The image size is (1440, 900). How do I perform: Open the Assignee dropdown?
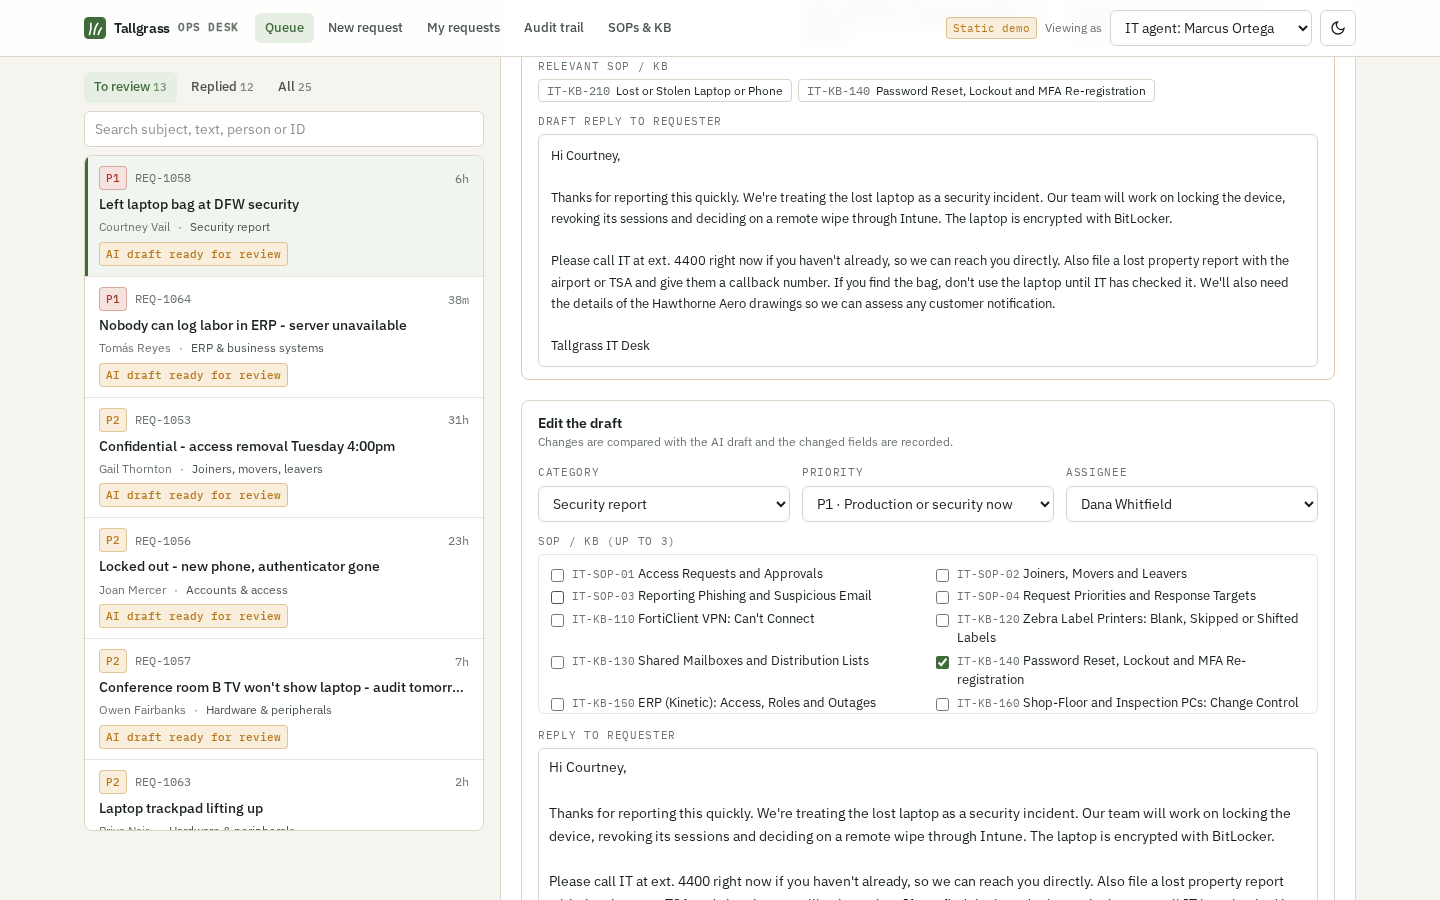click(1192, 504)
